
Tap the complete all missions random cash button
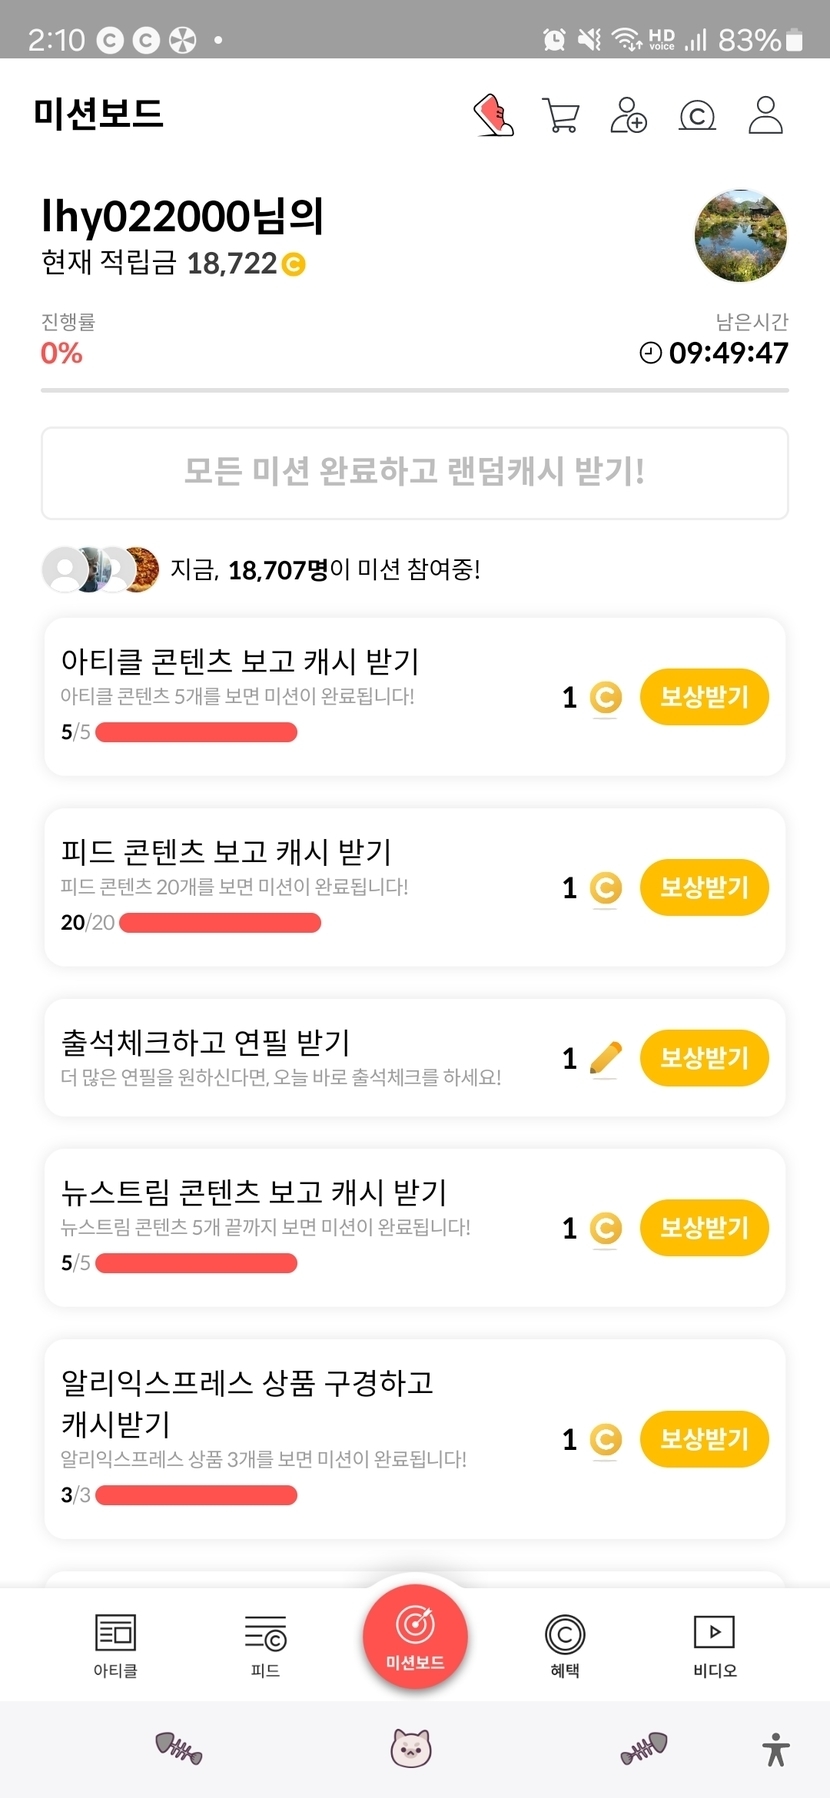(415, 473)
